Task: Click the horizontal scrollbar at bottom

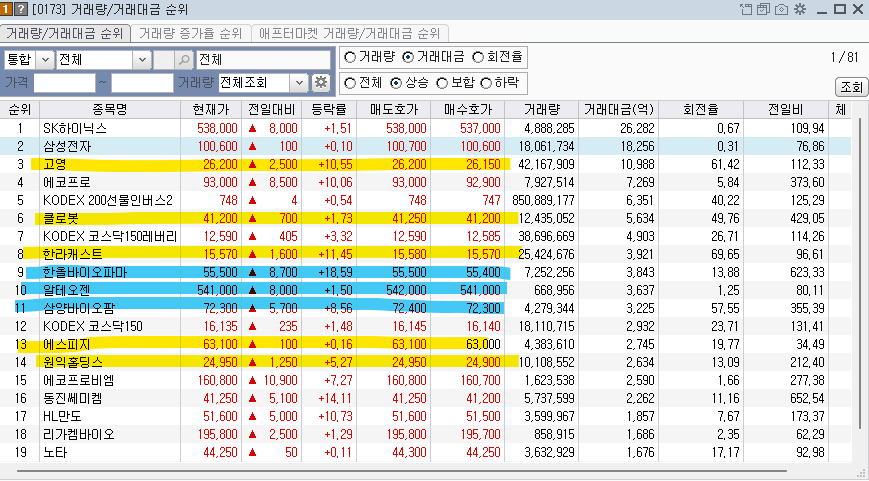Action: (402, 472)
